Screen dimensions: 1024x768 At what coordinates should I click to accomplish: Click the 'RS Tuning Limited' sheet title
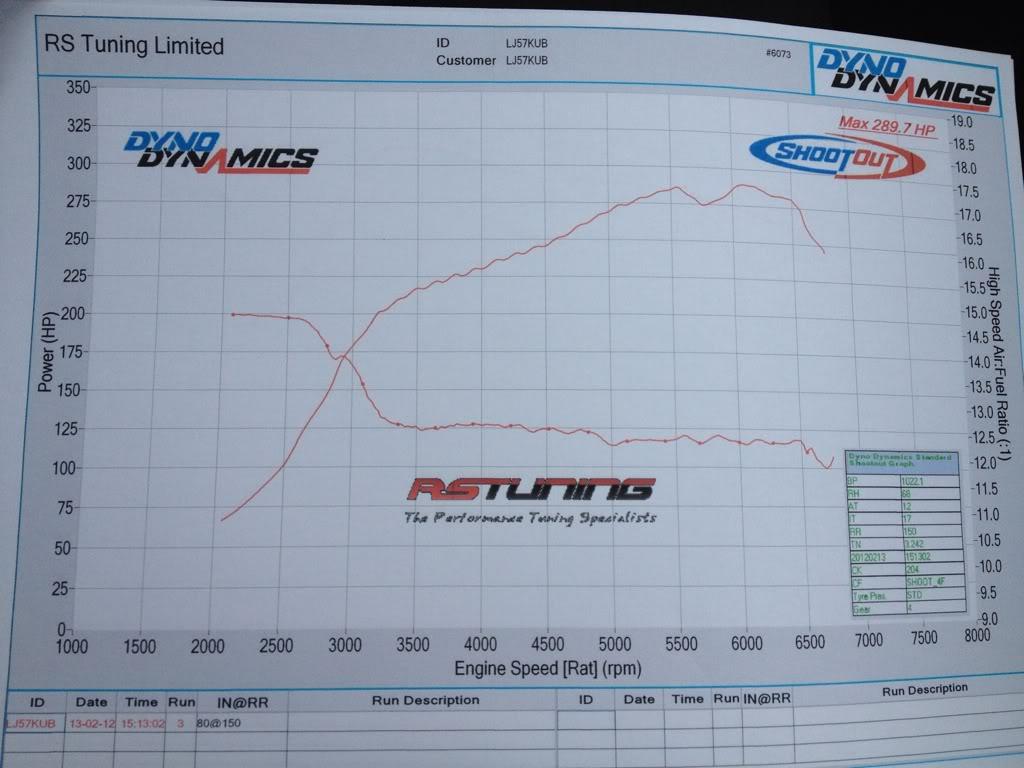[x=134, y=45]
